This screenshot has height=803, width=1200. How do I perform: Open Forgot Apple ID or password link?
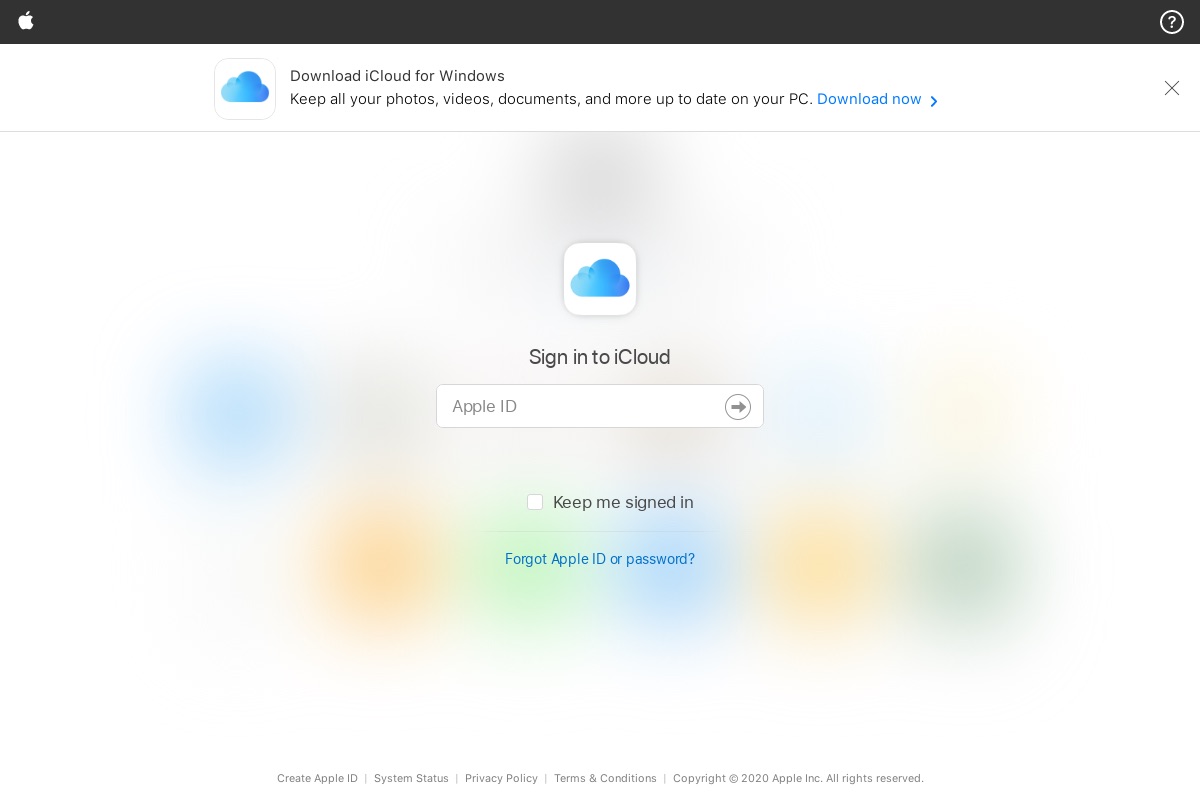click(600, 559)
